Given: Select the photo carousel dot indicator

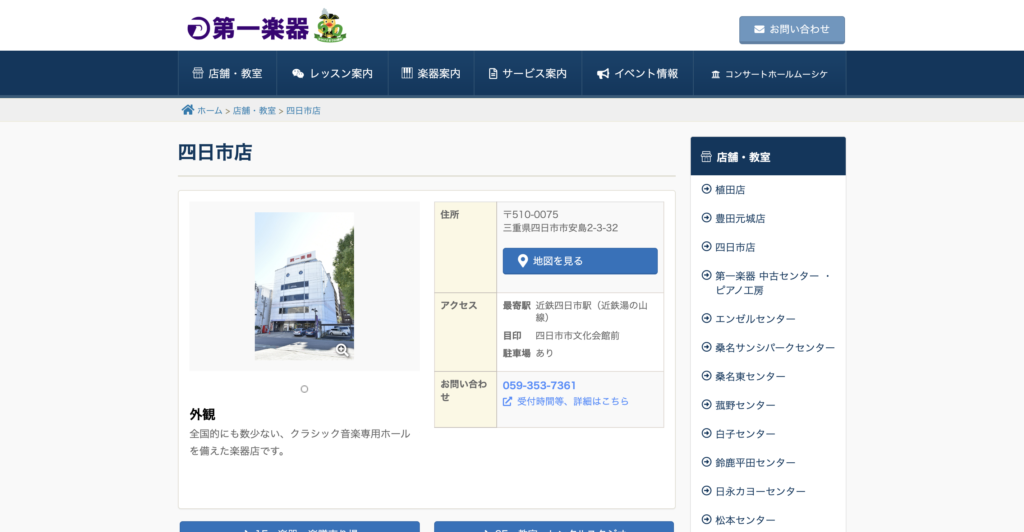Looking at the screenshot, I should pos(304,389).
